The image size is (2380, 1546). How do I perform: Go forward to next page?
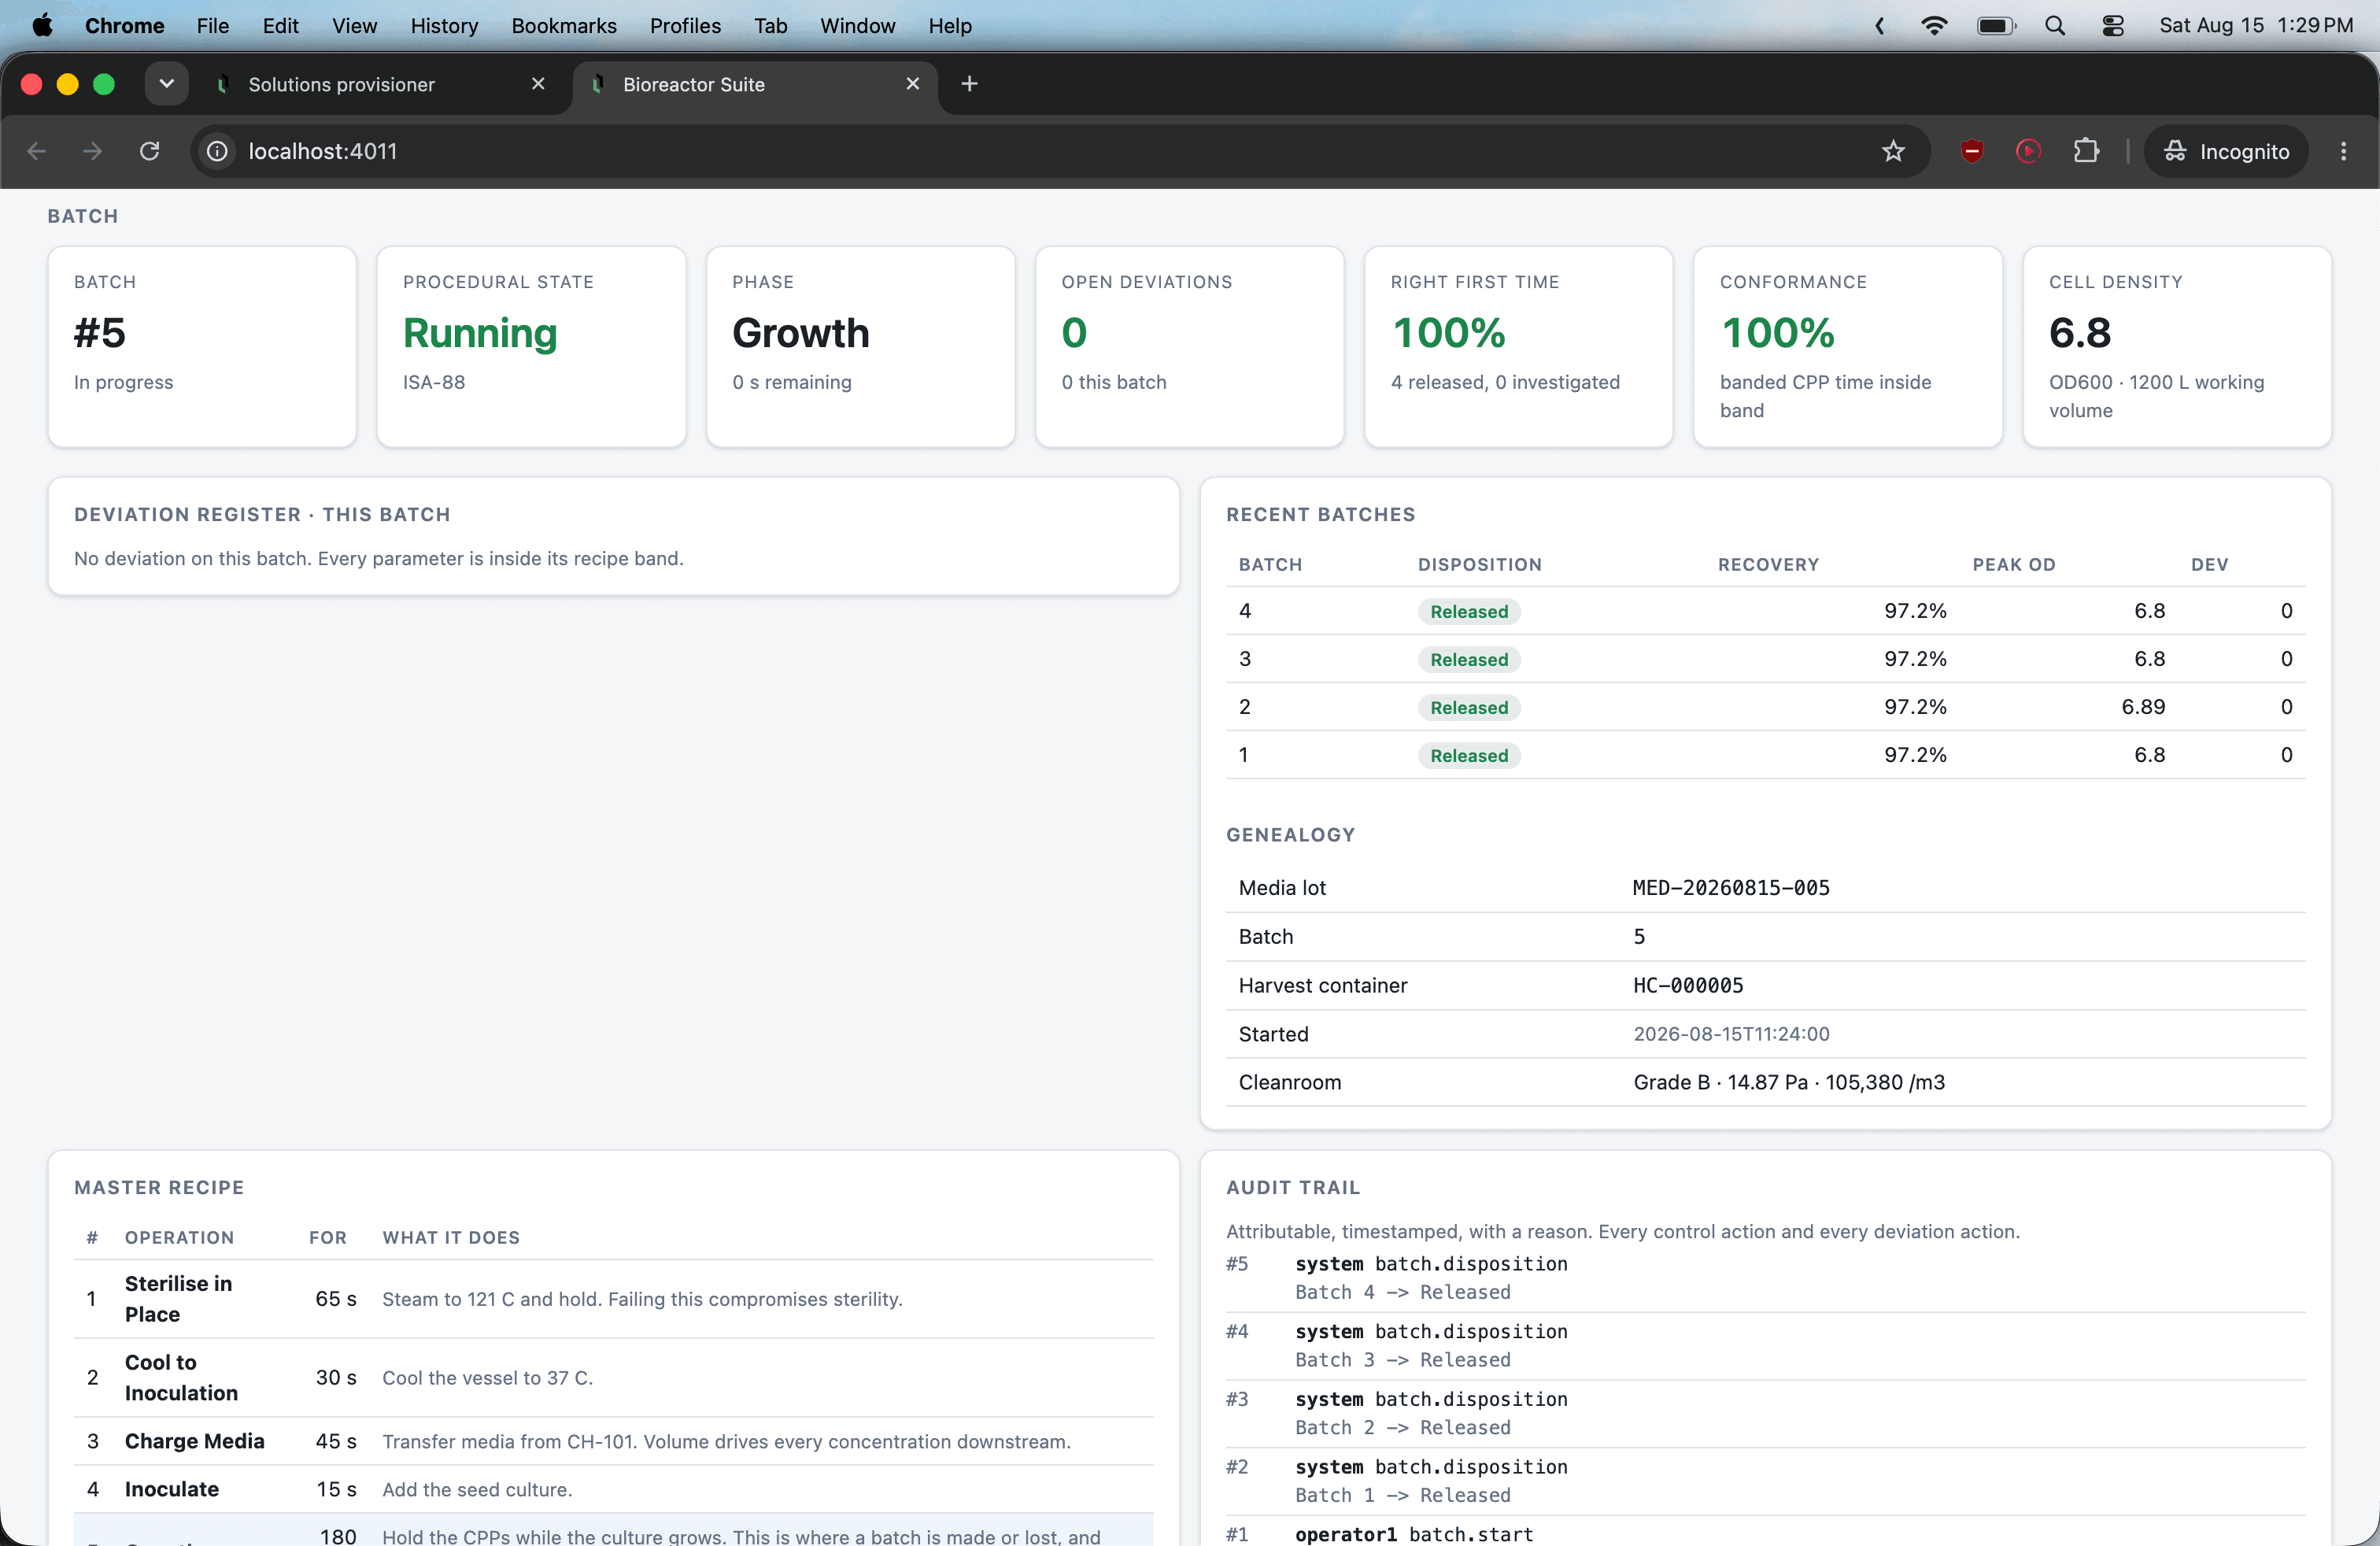(x=92, y=151)
